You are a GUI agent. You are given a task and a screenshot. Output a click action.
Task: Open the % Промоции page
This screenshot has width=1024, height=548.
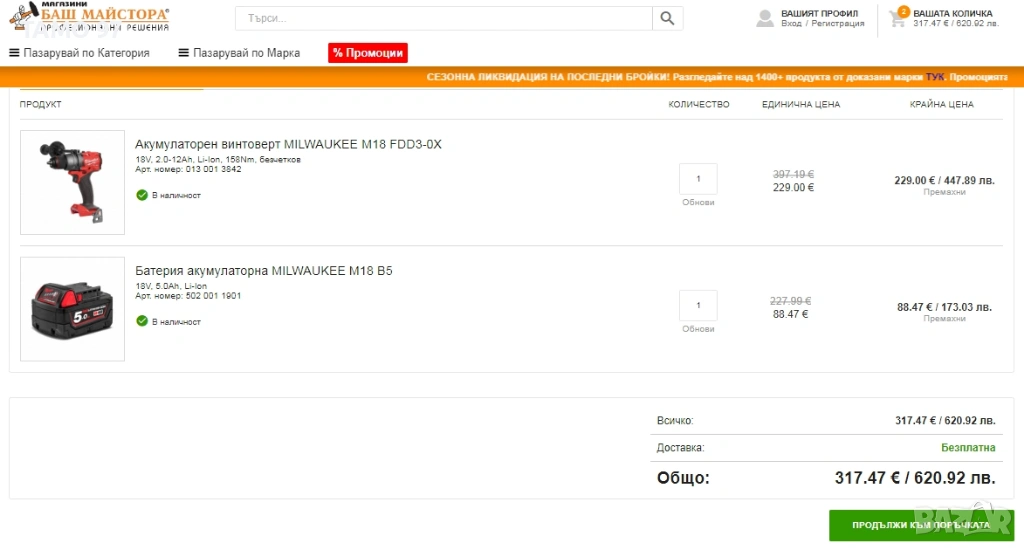[367, 53]
